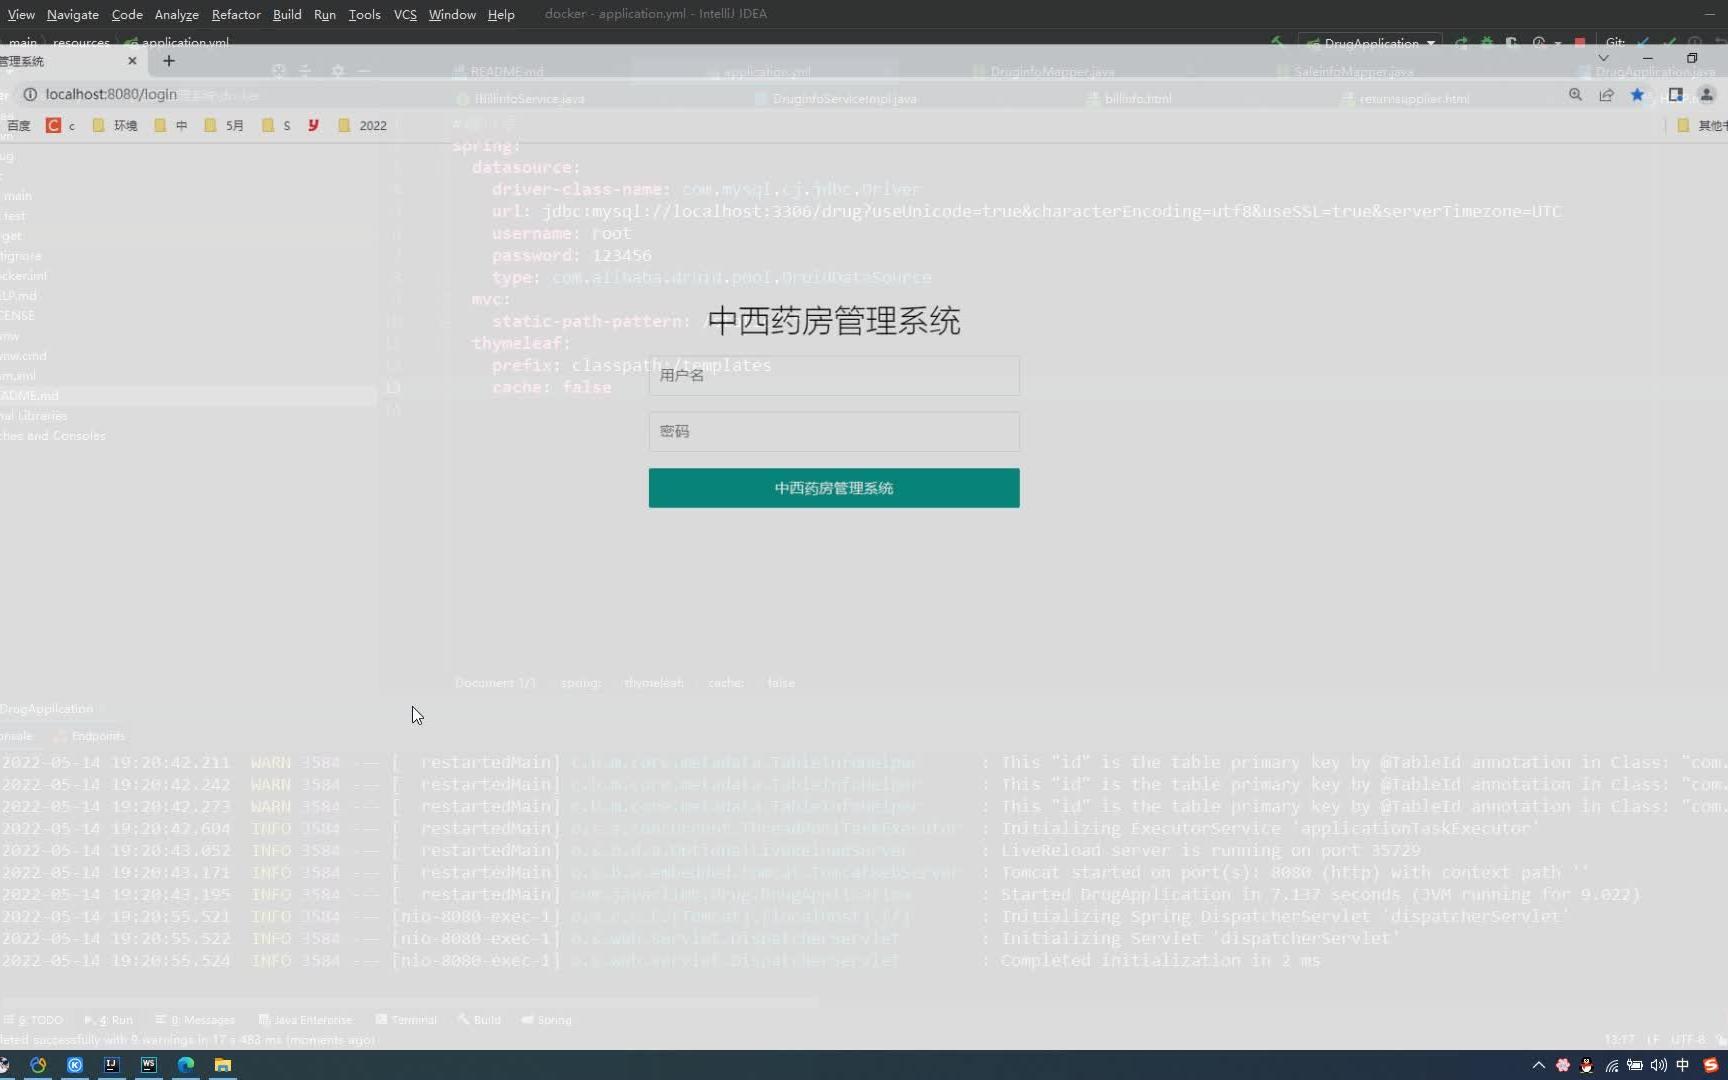Open the 百度 bookmark
1728x1080 pixels.
coord(17,125)
